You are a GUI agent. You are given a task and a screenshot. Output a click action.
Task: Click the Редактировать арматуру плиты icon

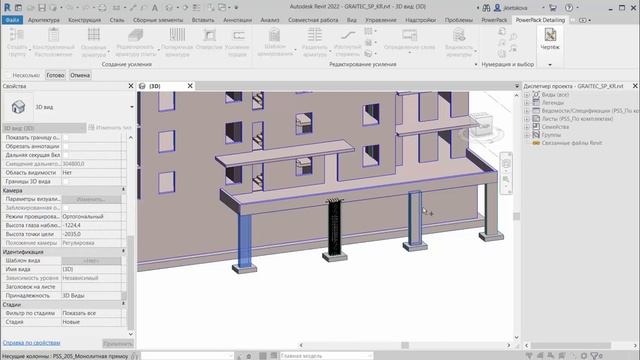coord(136,35)
